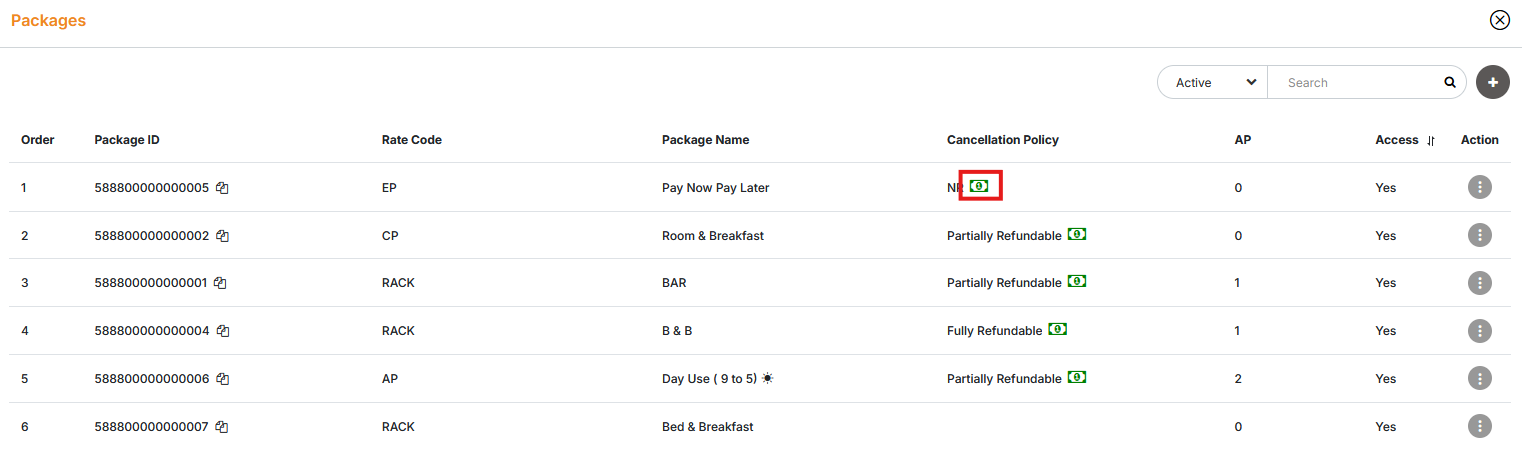1522x459 pixels.
Task: Add a new package with plus button
Action: click(x=1492, y=82)
